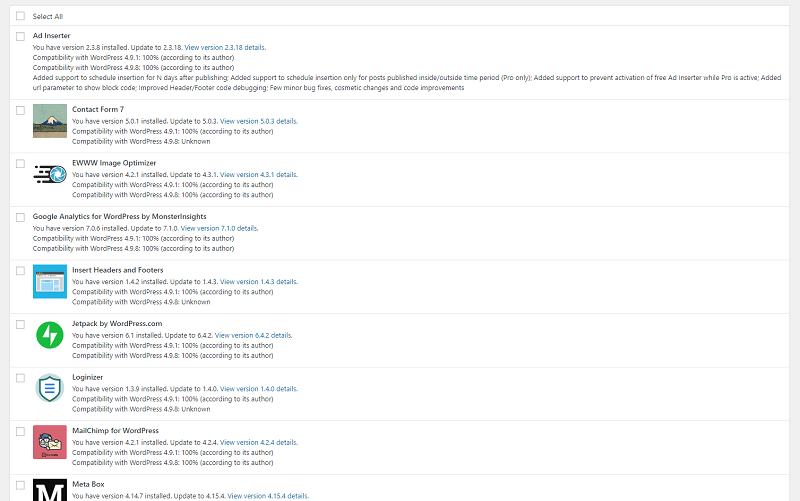This screenshot has width=800, height=501.
Task: Click the Meta Box plugin icon
Action: point(49,490)
